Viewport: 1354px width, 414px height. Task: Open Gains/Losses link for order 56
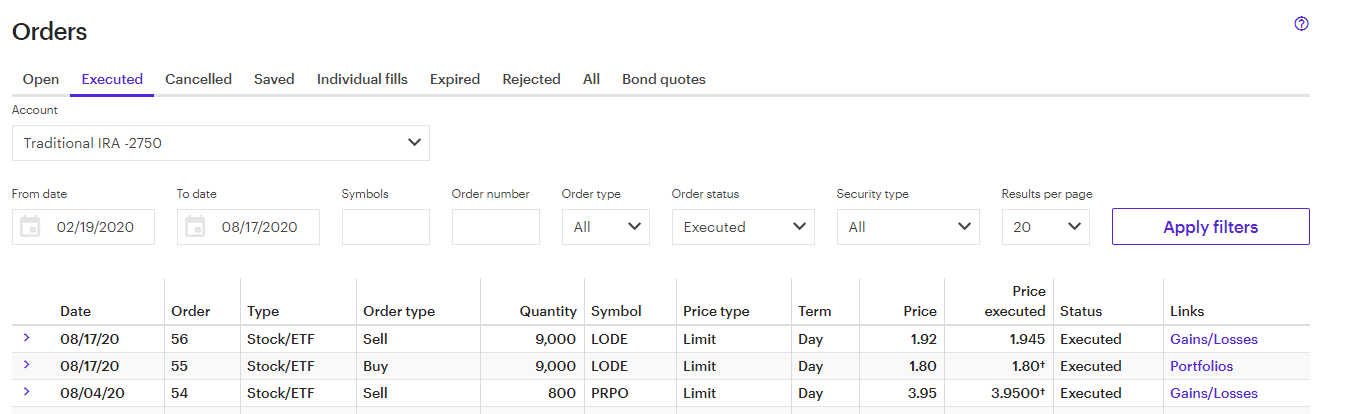pyautogui.click(x=1214, y=339)
